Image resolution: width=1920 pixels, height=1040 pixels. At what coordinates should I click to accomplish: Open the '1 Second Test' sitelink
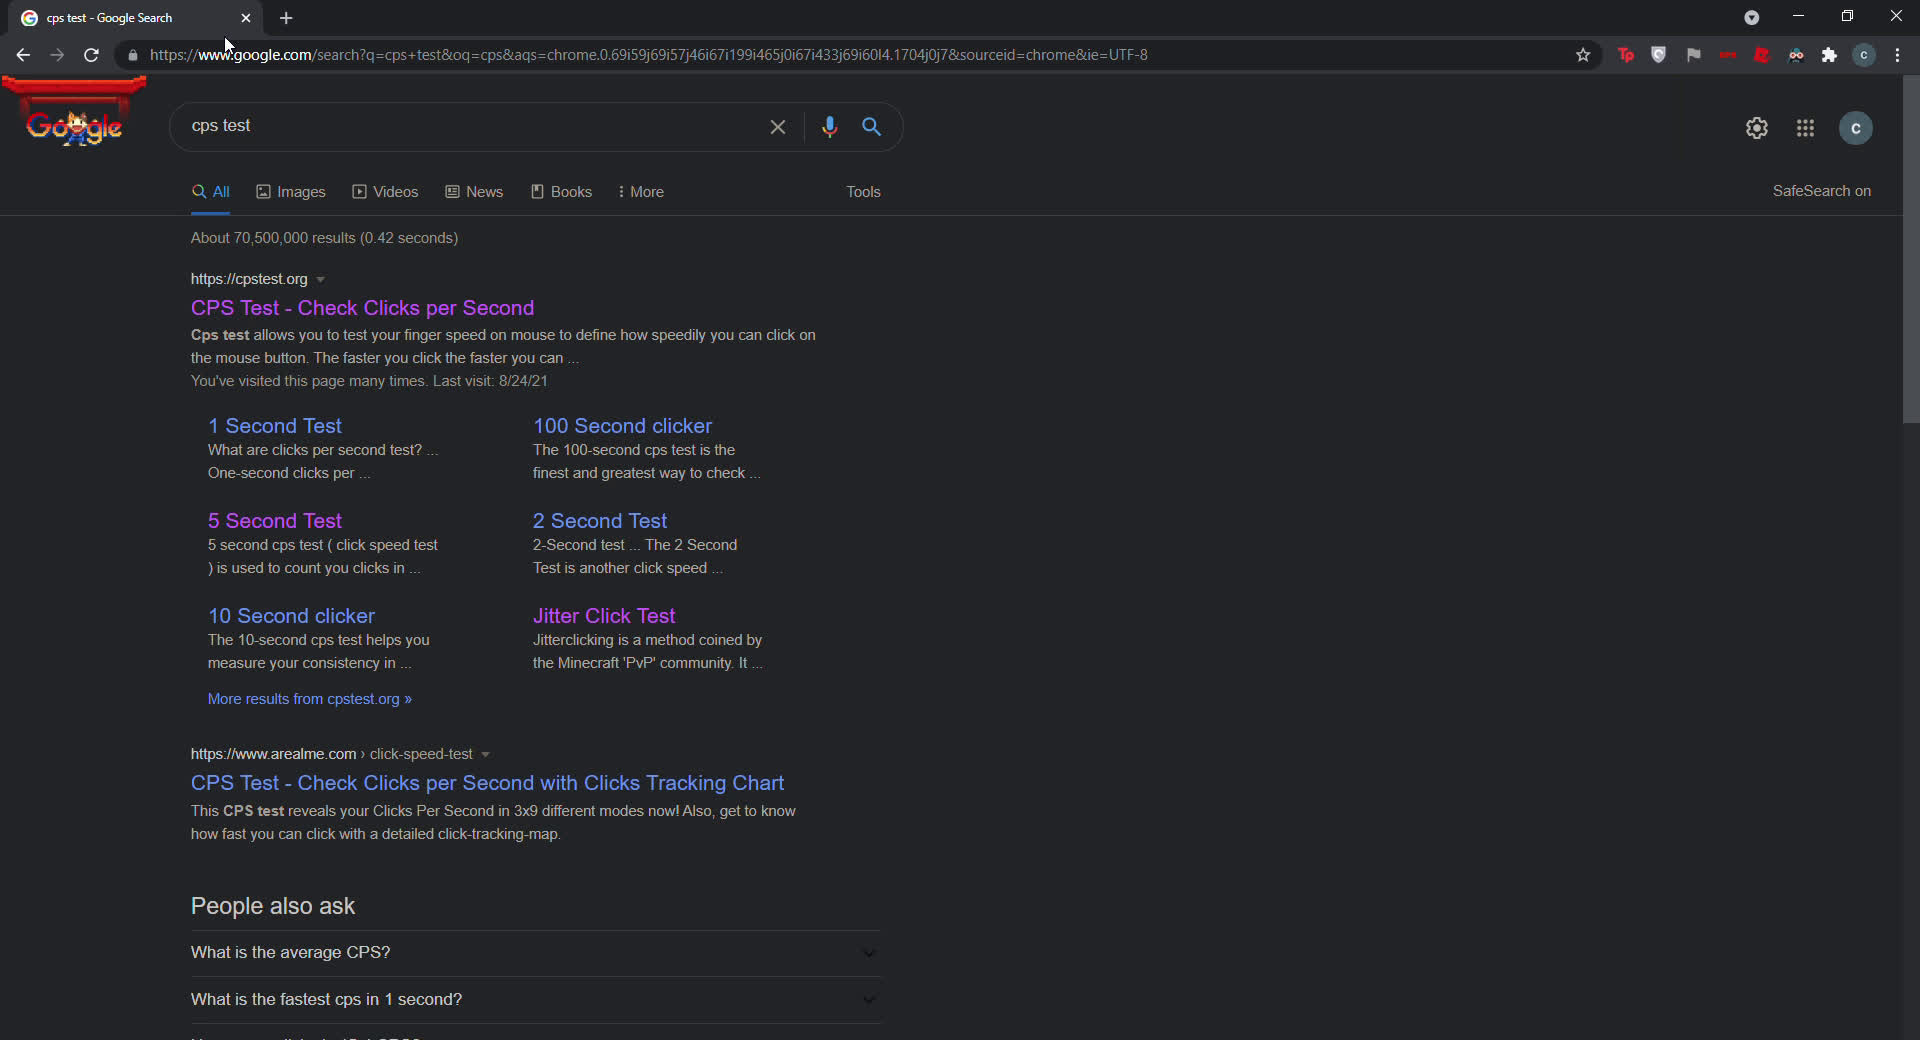click(274, 426)
